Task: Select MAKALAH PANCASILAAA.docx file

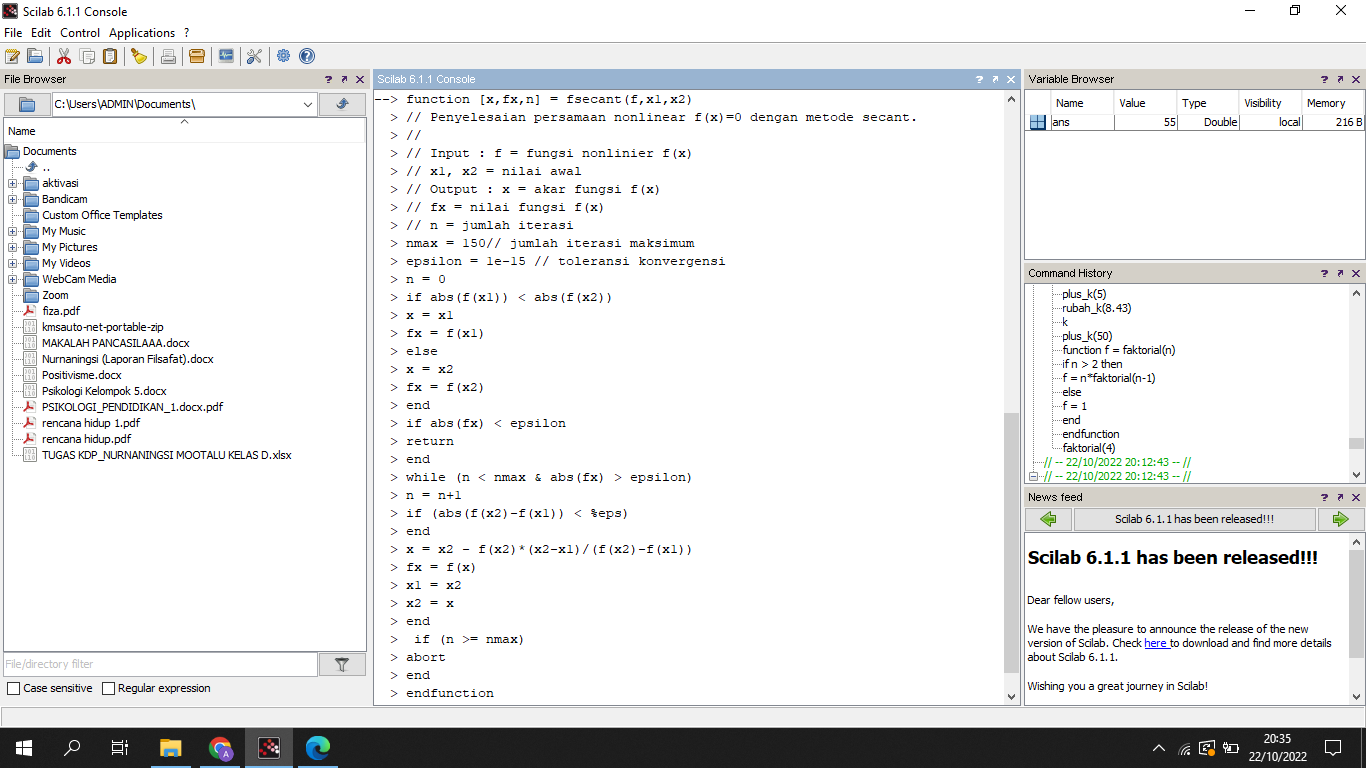Action: [115, 343]
